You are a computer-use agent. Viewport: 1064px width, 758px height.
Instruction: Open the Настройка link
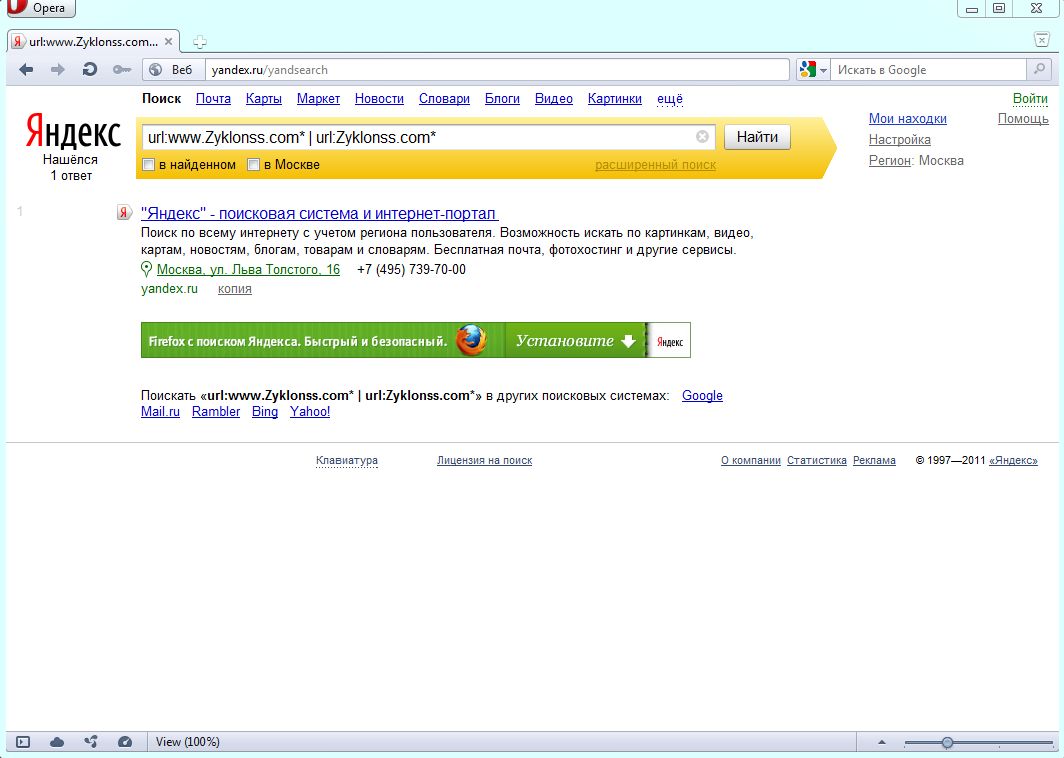click(900, 140)
